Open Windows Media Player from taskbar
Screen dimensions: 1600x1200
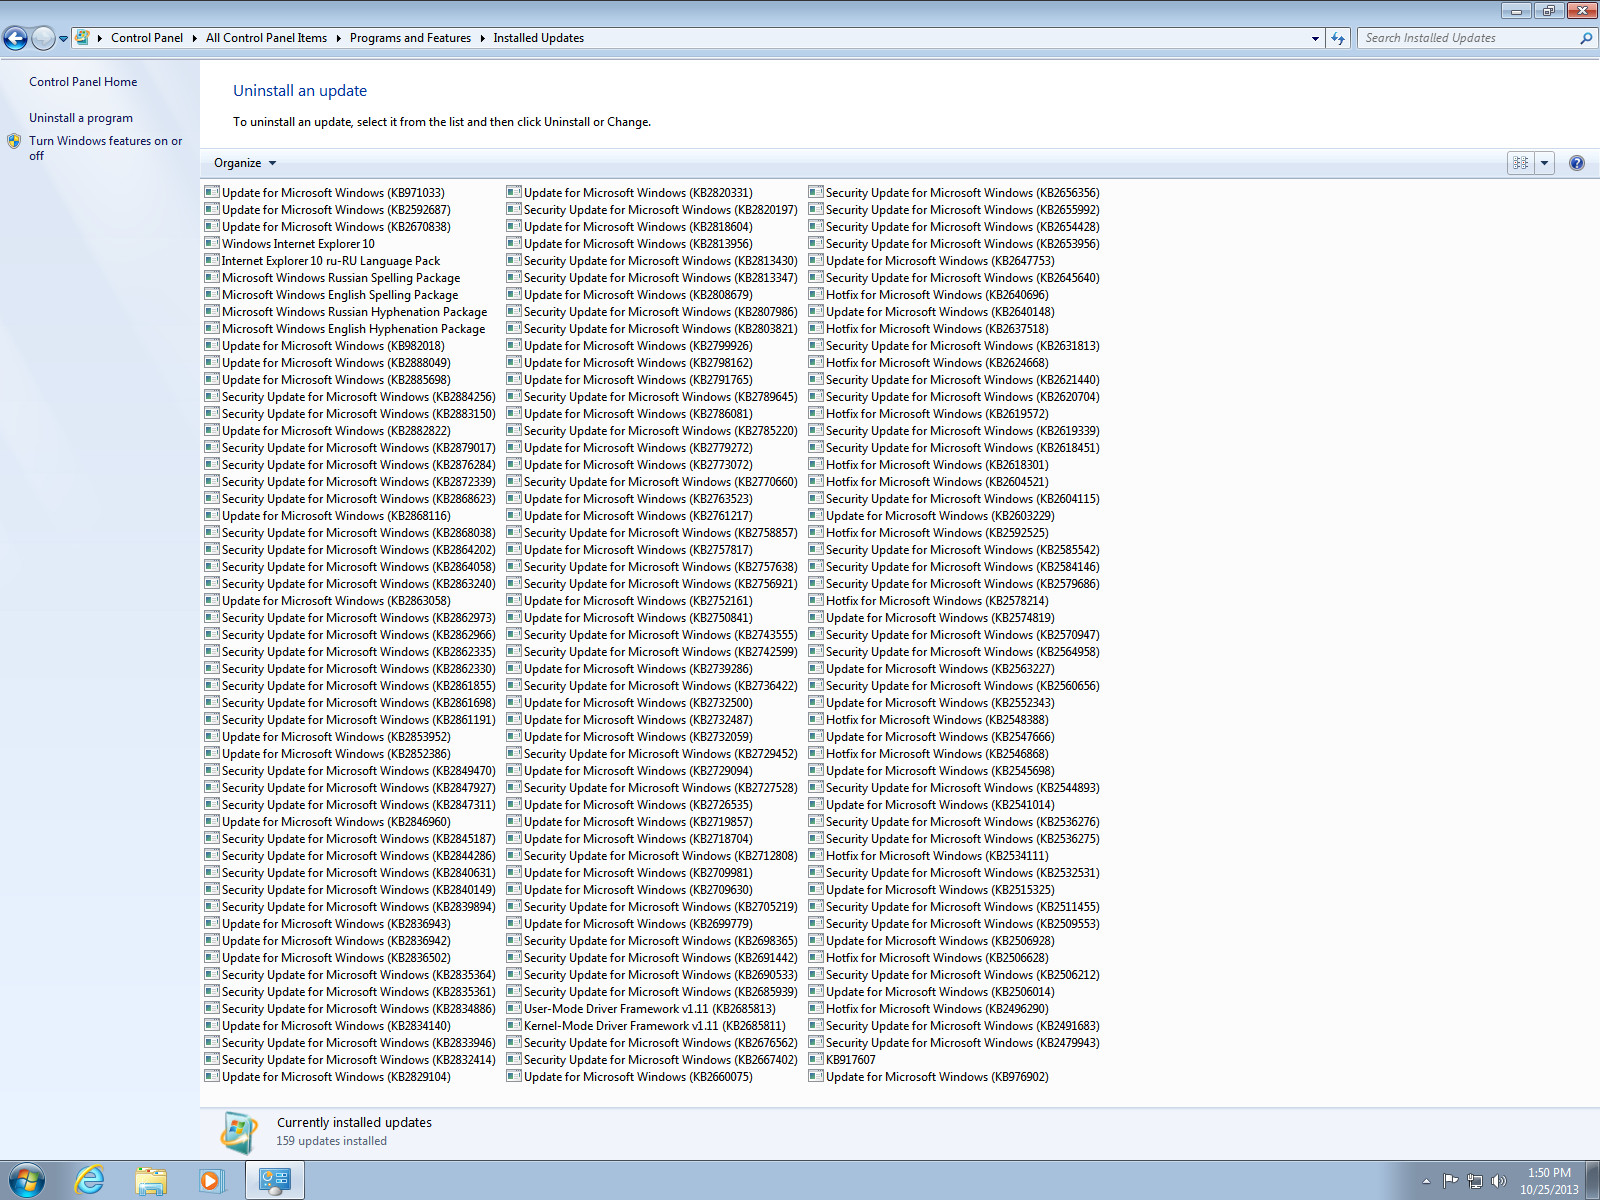pos(211,1180)
